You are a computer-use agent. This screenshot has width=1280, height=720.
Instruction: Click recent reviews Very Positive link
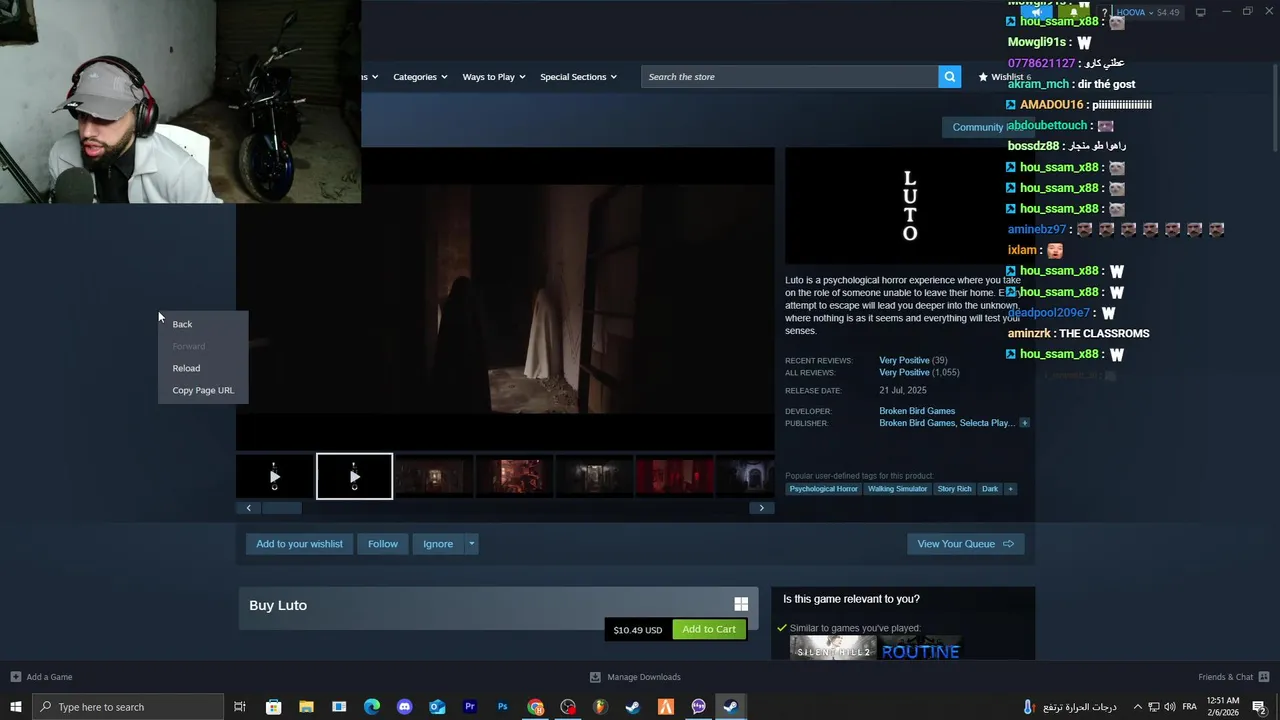(904, 360)
